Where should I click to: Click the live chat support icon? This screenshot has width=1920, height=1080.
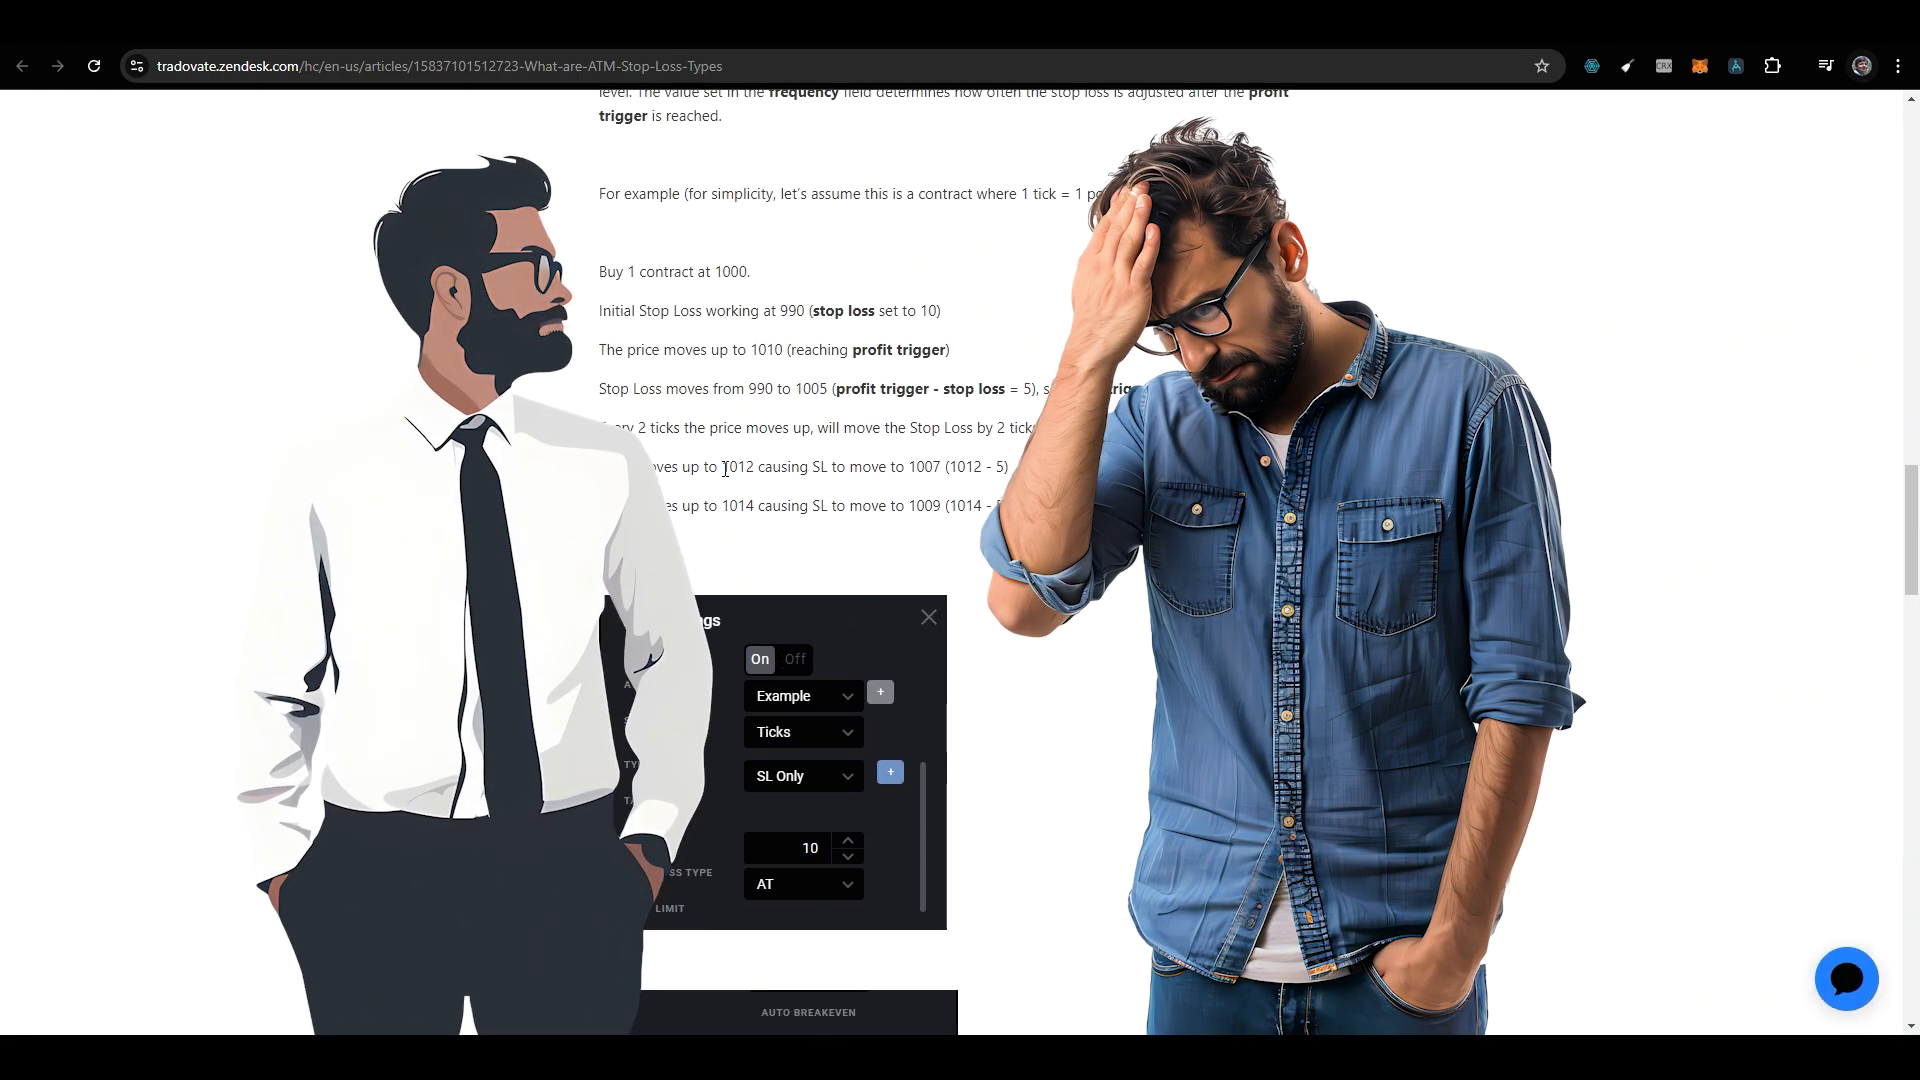click(1845, 977)
